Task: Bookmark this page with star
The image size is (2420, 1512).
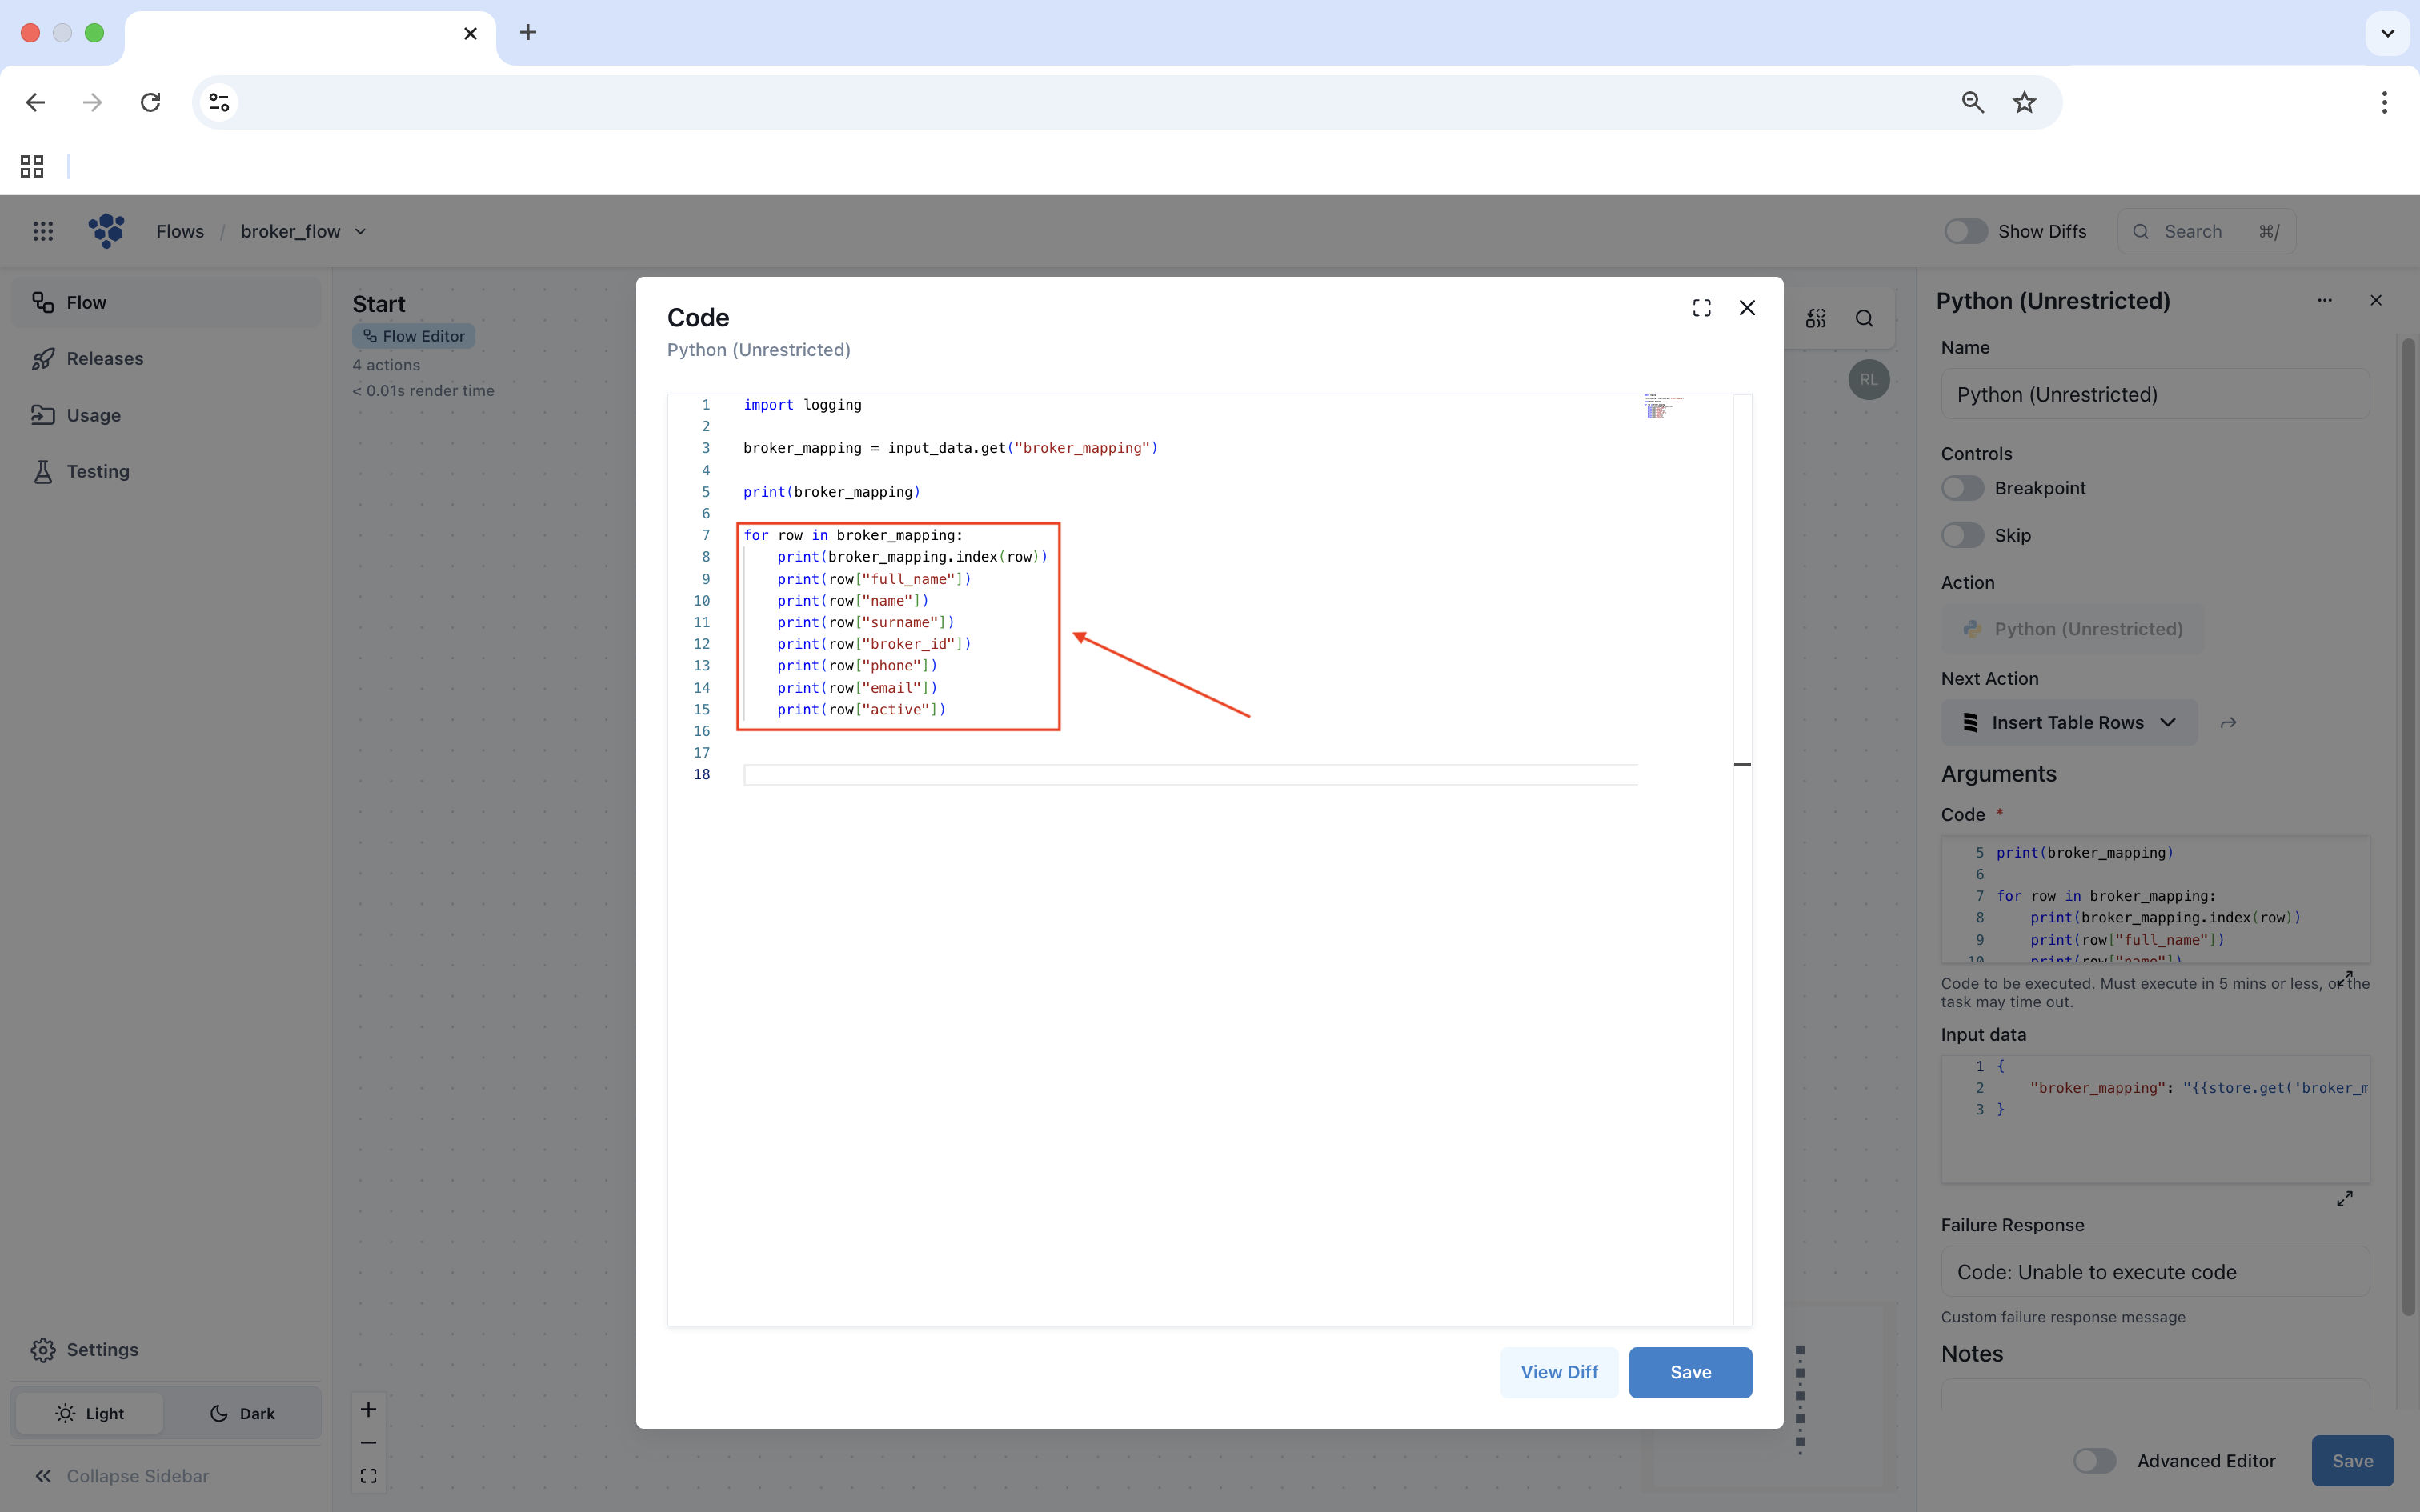Action: pos(2024,102)
